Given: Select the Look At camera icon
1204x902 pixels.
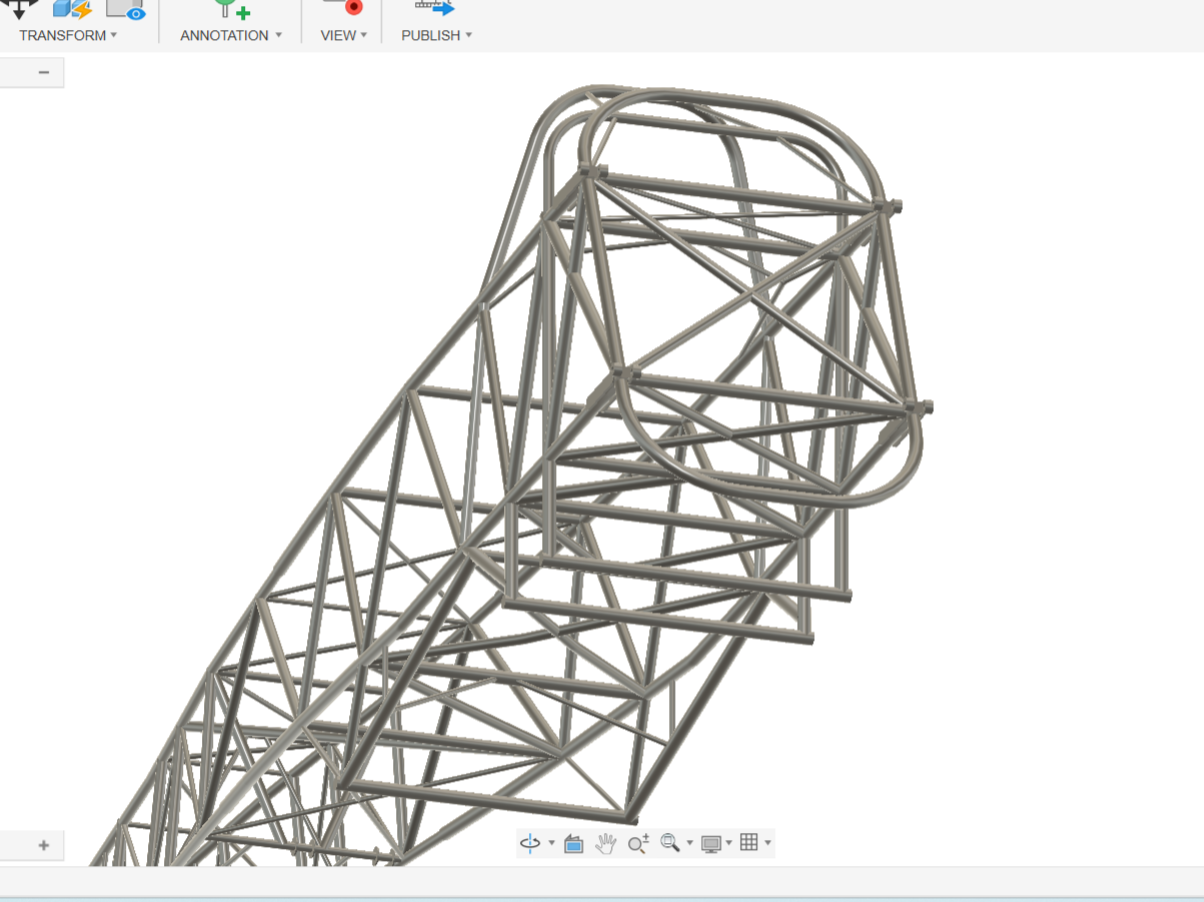Looking at the screenshot, I should click(573, 844).
